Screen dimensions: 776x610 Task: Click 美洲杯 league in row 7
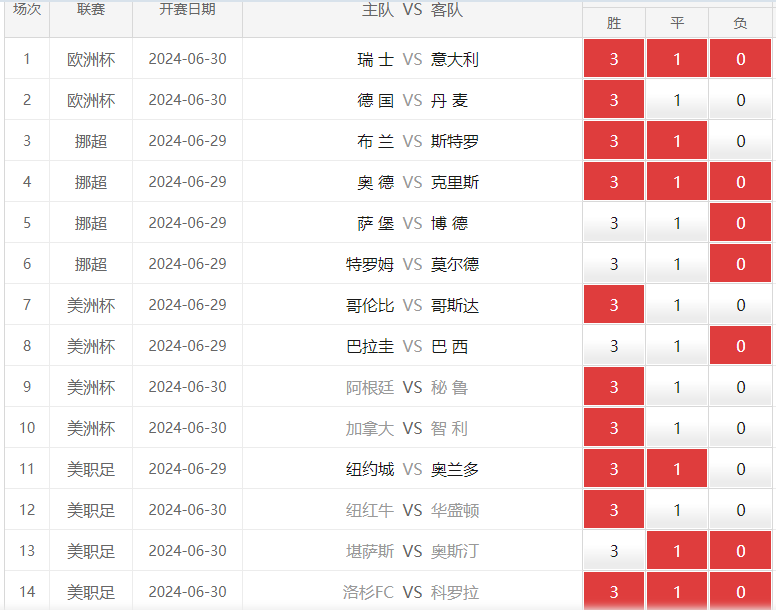click(91, 305)
